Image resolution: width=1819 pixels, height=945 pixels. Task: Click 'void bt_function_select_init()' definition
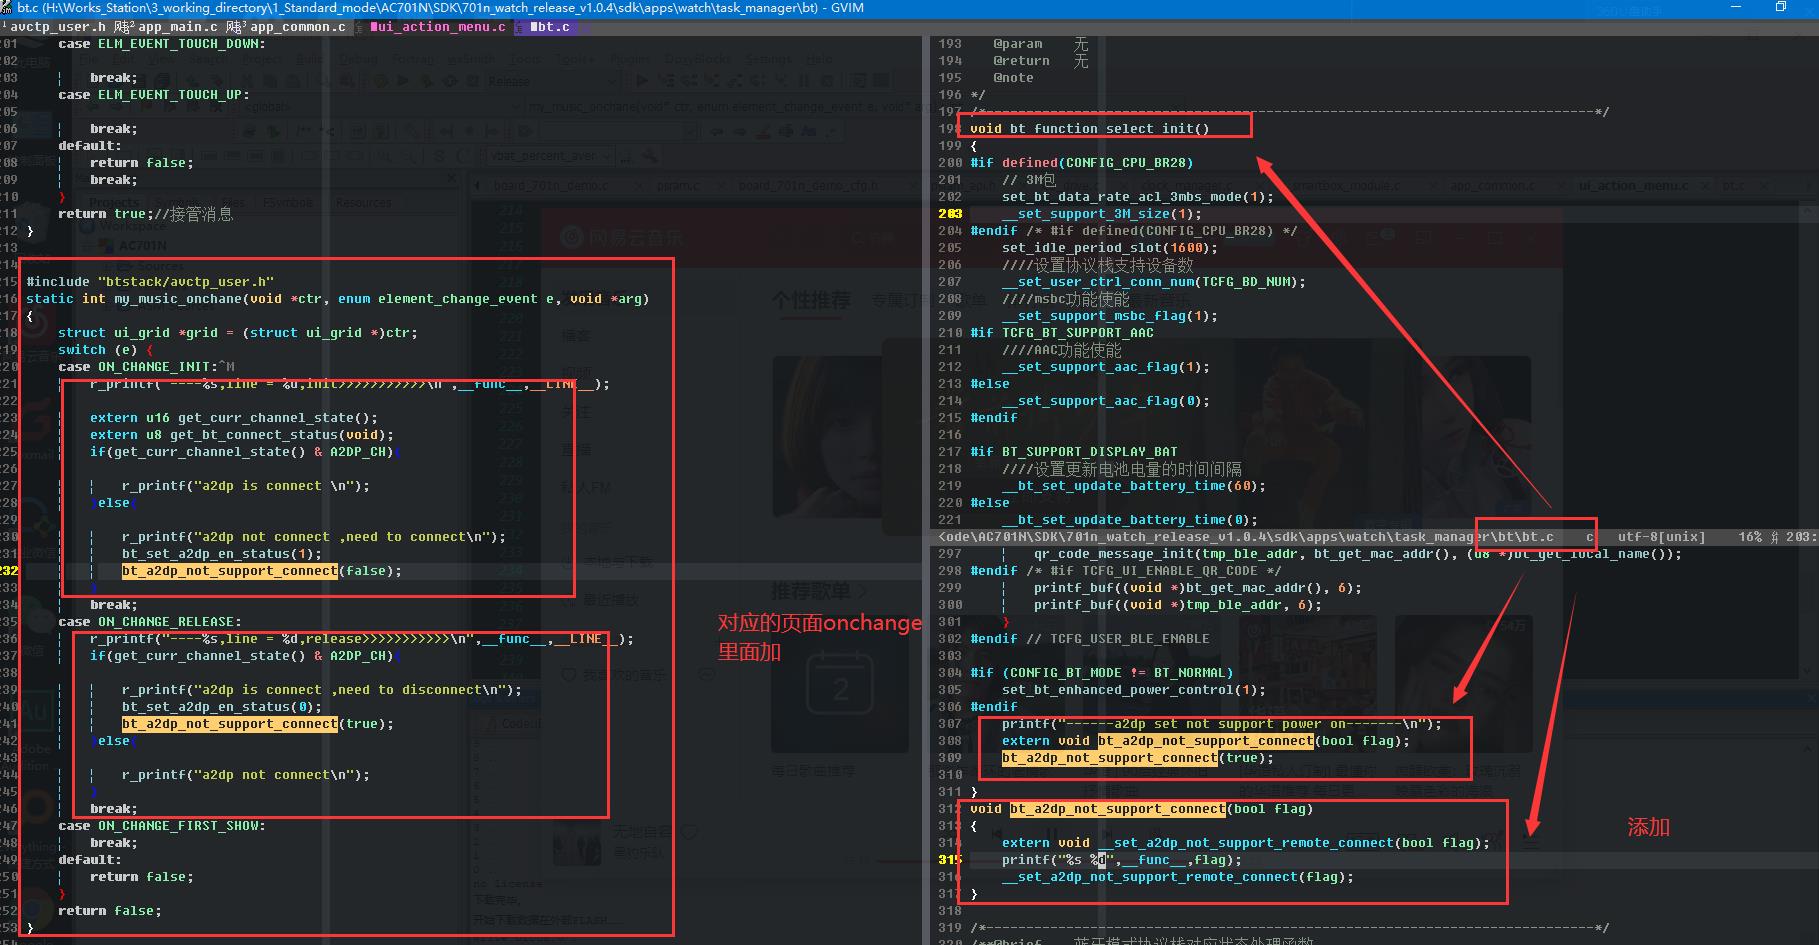(x=1090, y=129)
